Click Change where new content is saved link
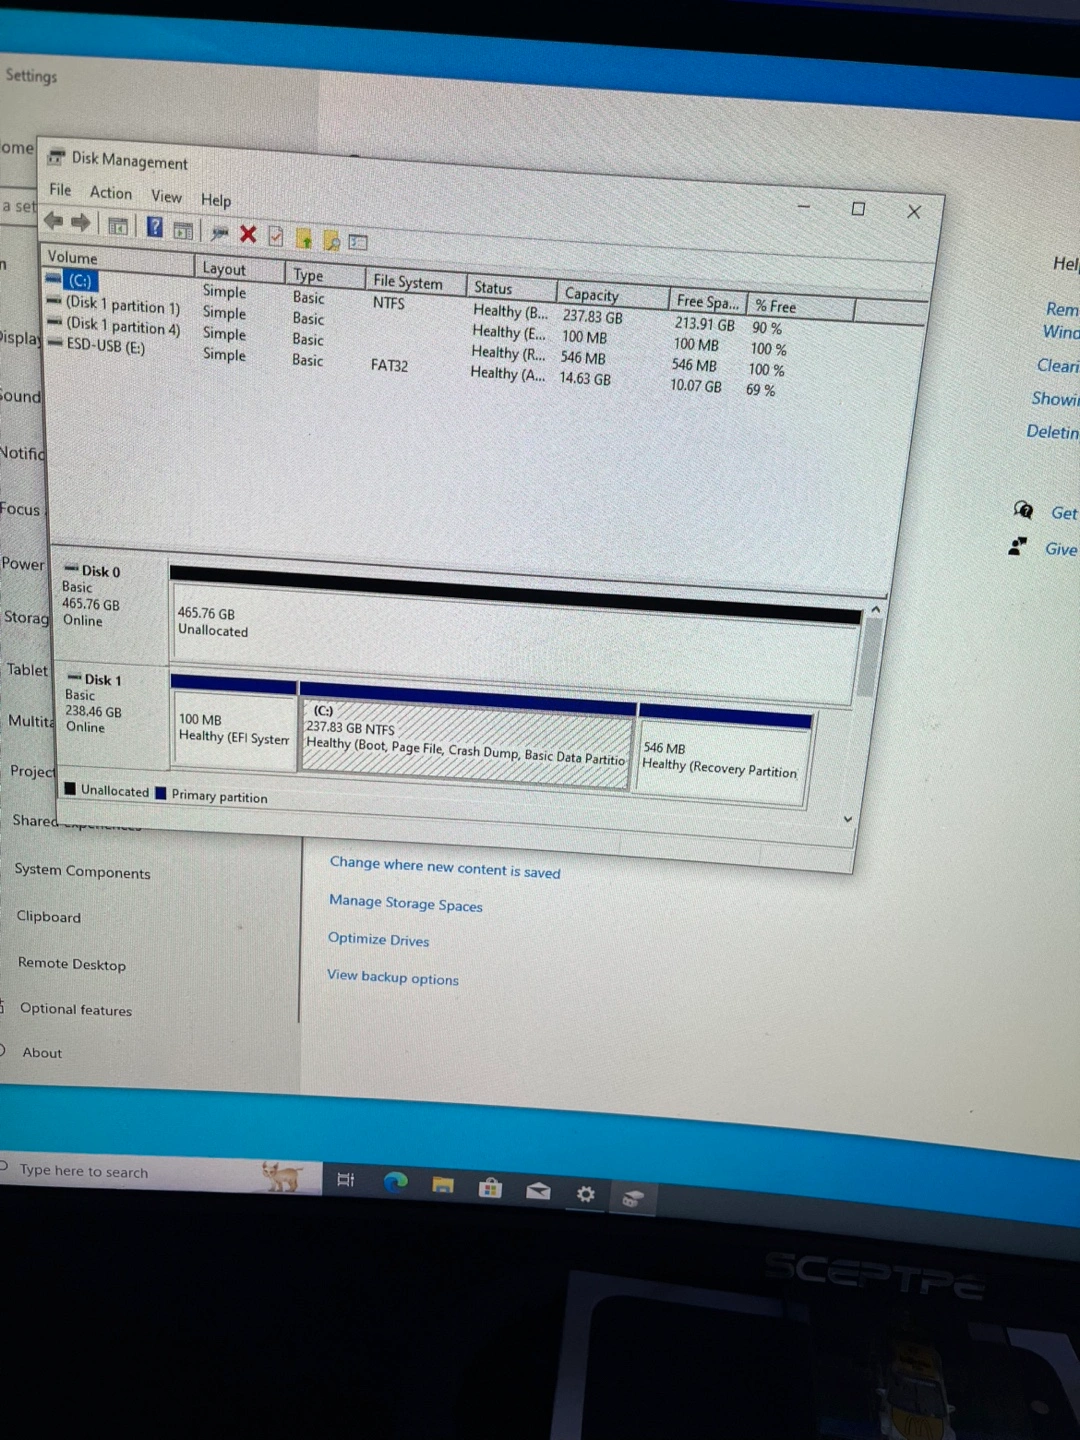Screen dimensions: 1080x1440 coord(445,866)
